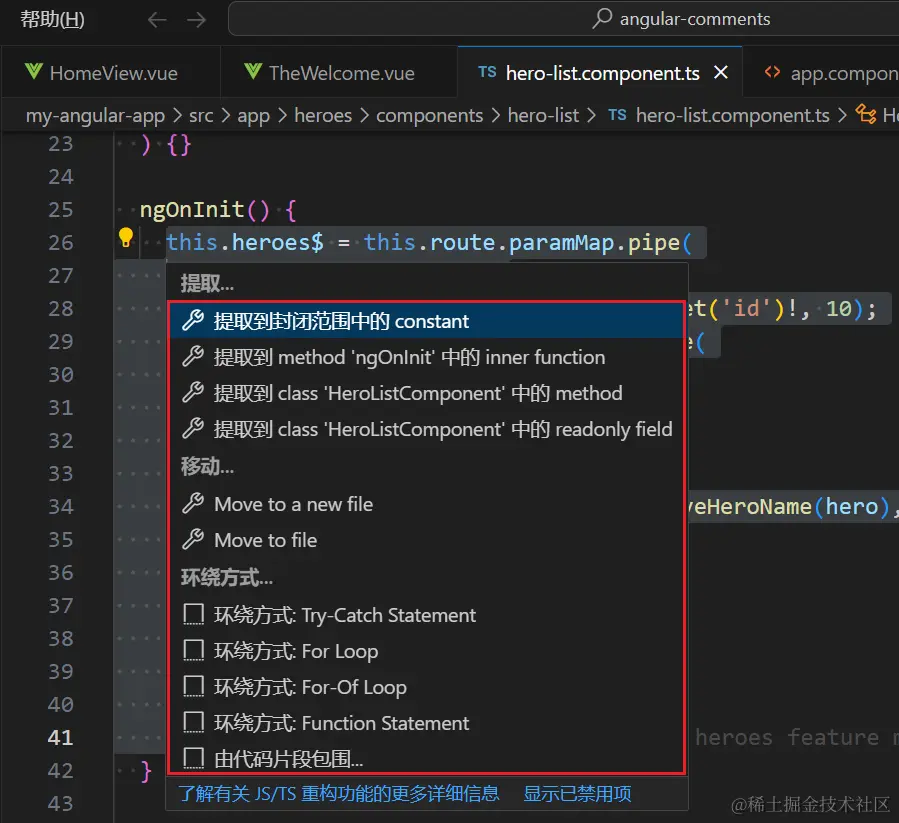Click snippet icon beside For-Of Loop
Screen dimensions: 899x823
click(x=193, y=687)
